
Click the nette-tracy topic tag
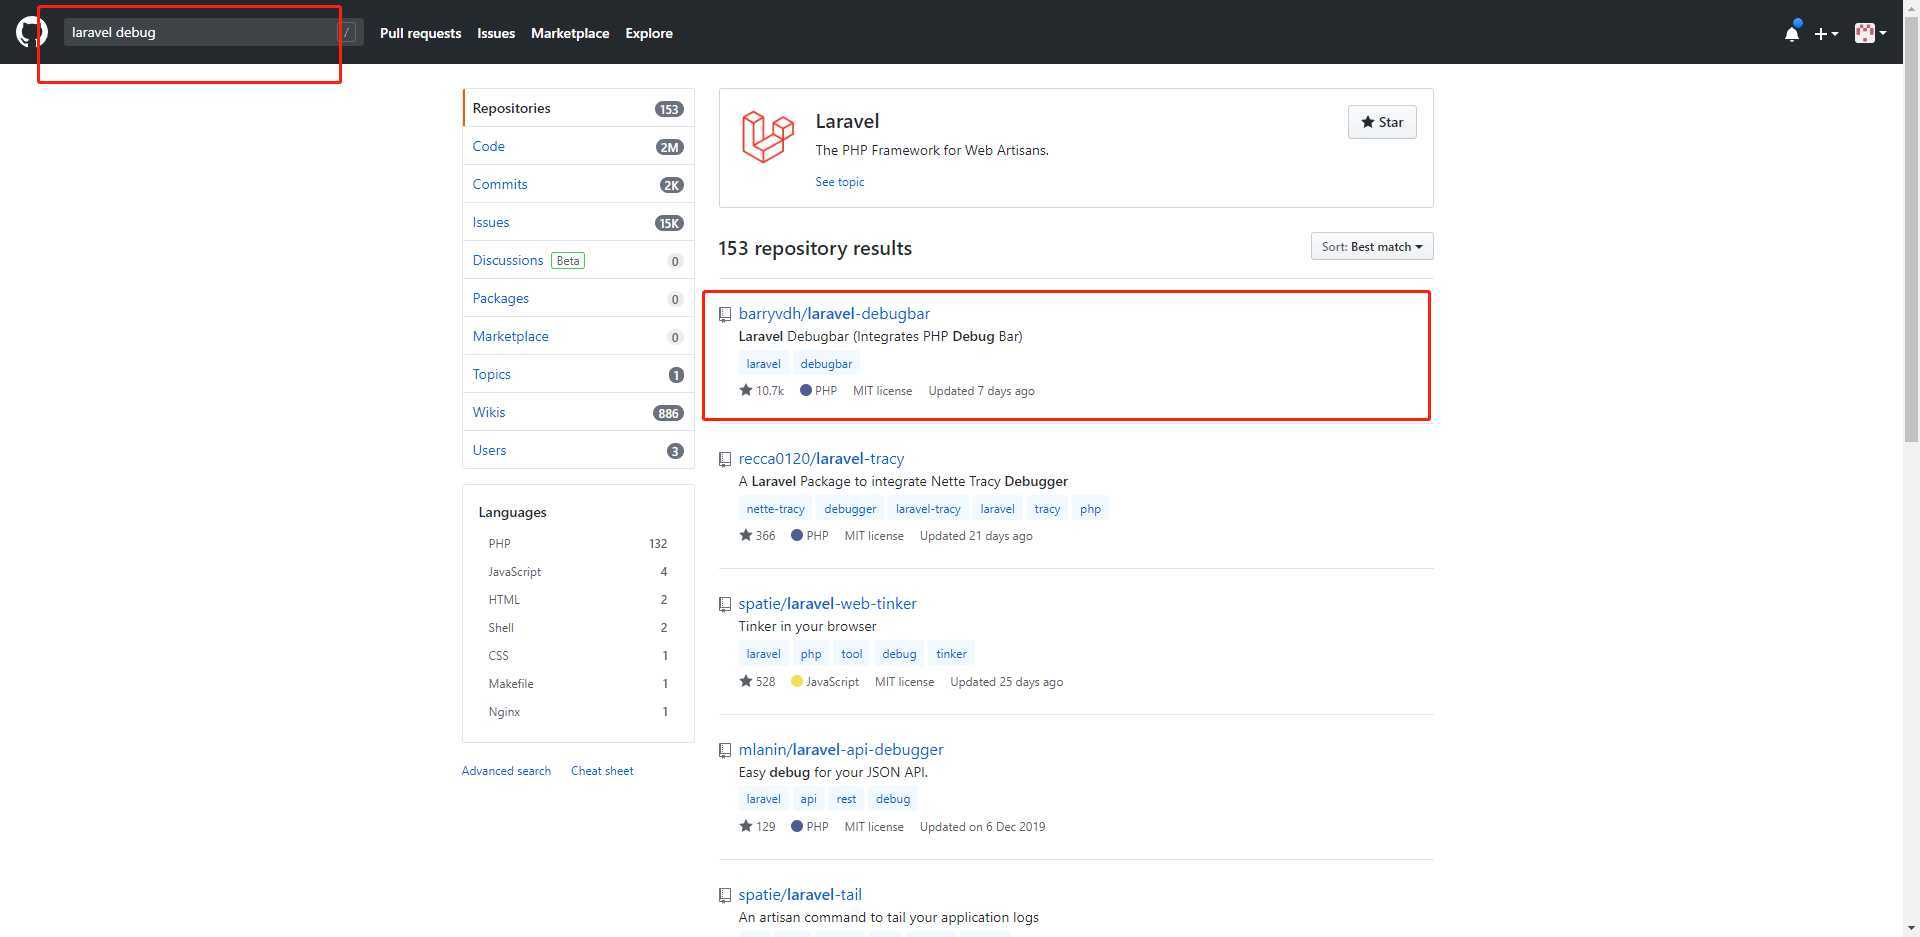pos(775,509)
